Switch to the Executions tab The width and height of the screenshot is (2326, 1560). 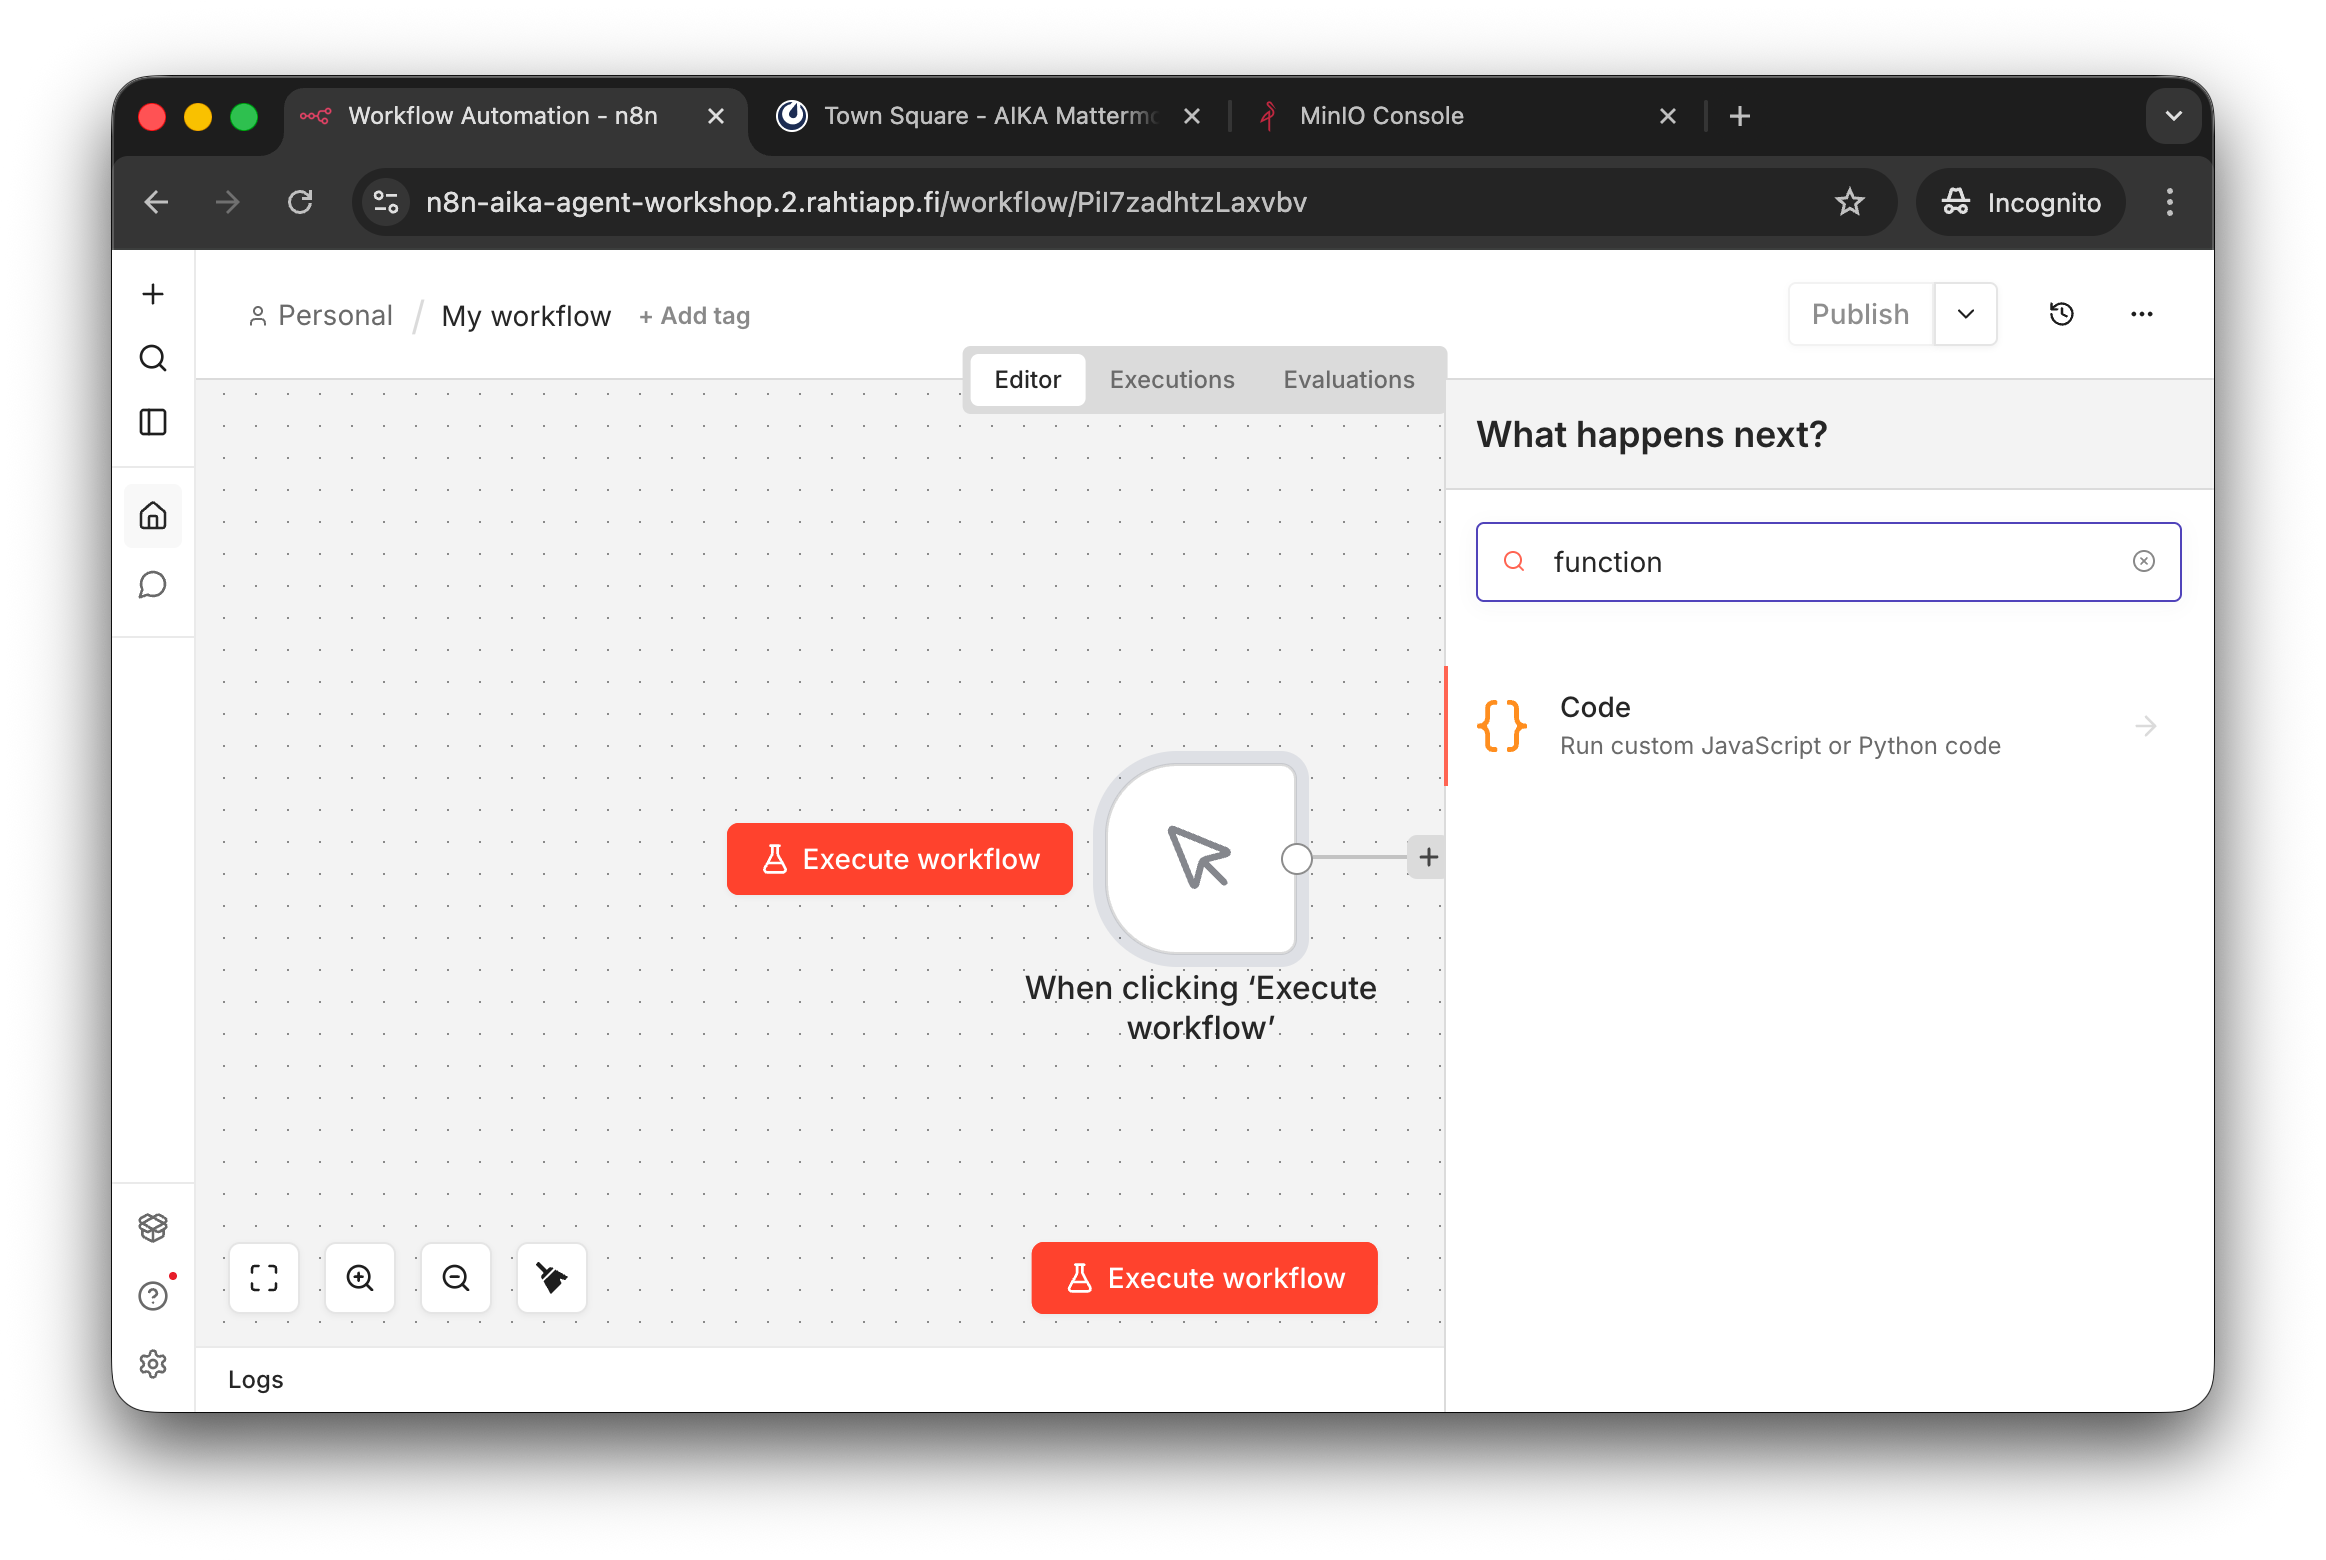(x=1172, y=380)
